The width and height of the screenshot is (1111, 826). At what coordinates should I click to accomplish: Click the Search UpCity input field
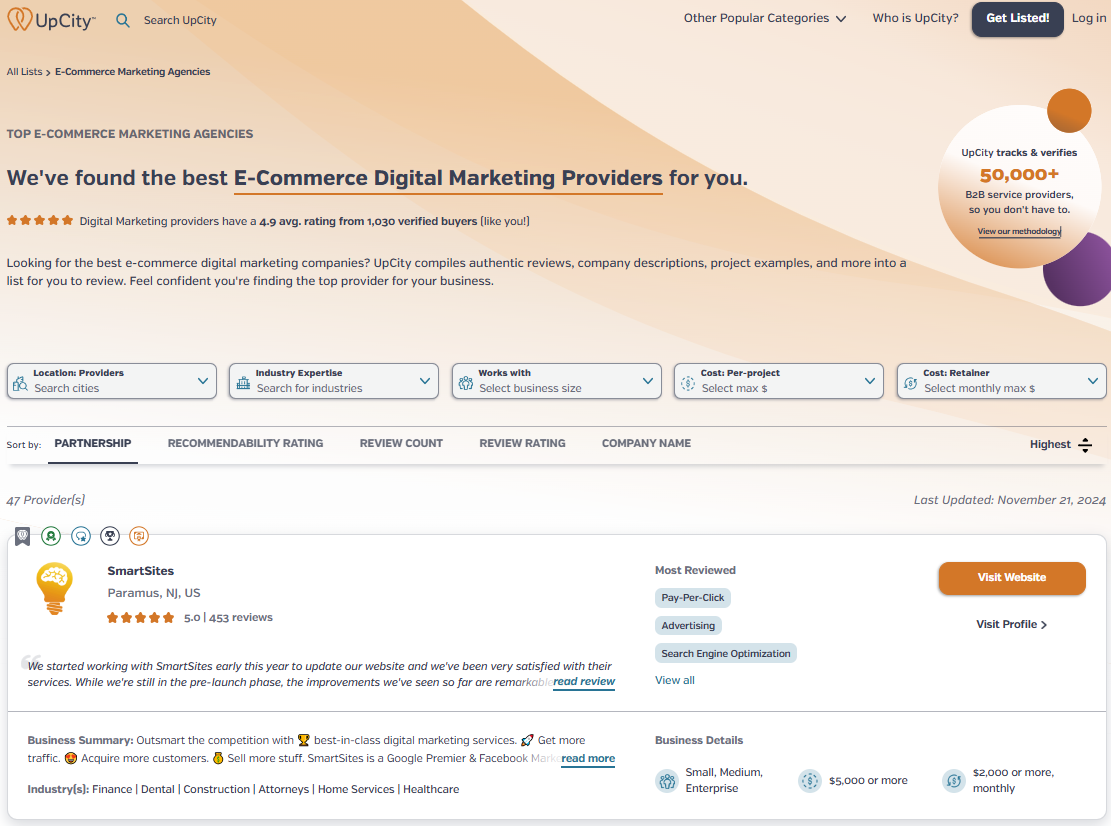click(180, 21)
